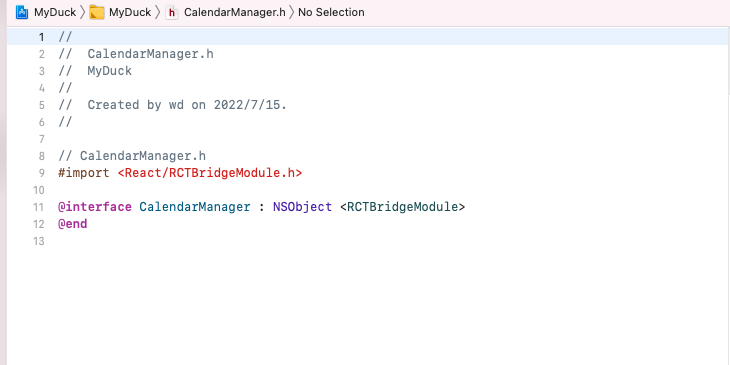730x365 pixels.
Task: Click the @interface keyword
Action: pos(95,207)
